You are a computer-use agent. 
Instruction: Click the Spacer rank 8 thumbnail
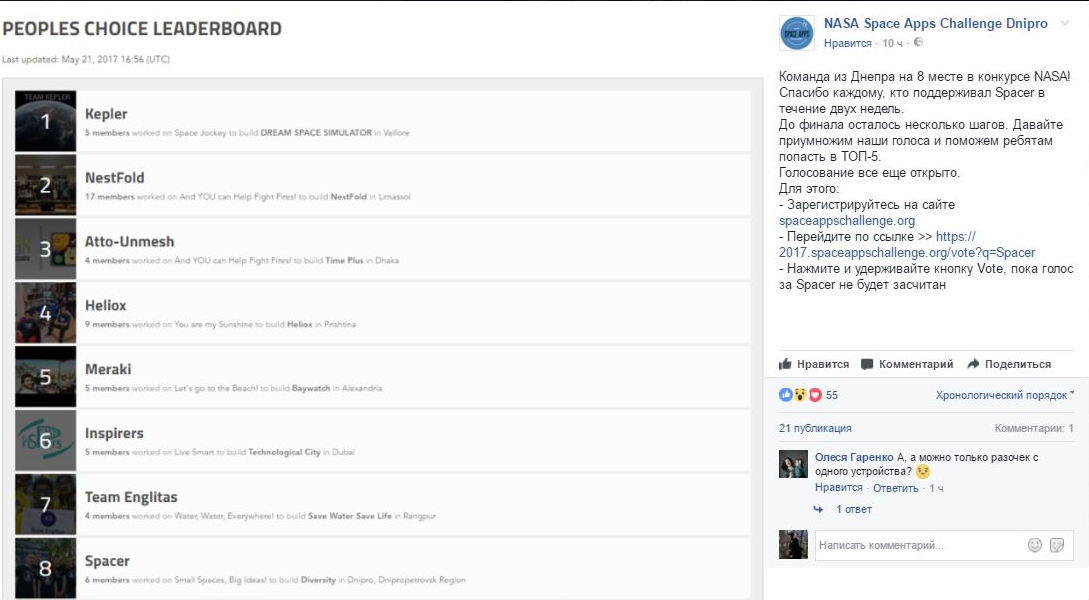point(45,568)
